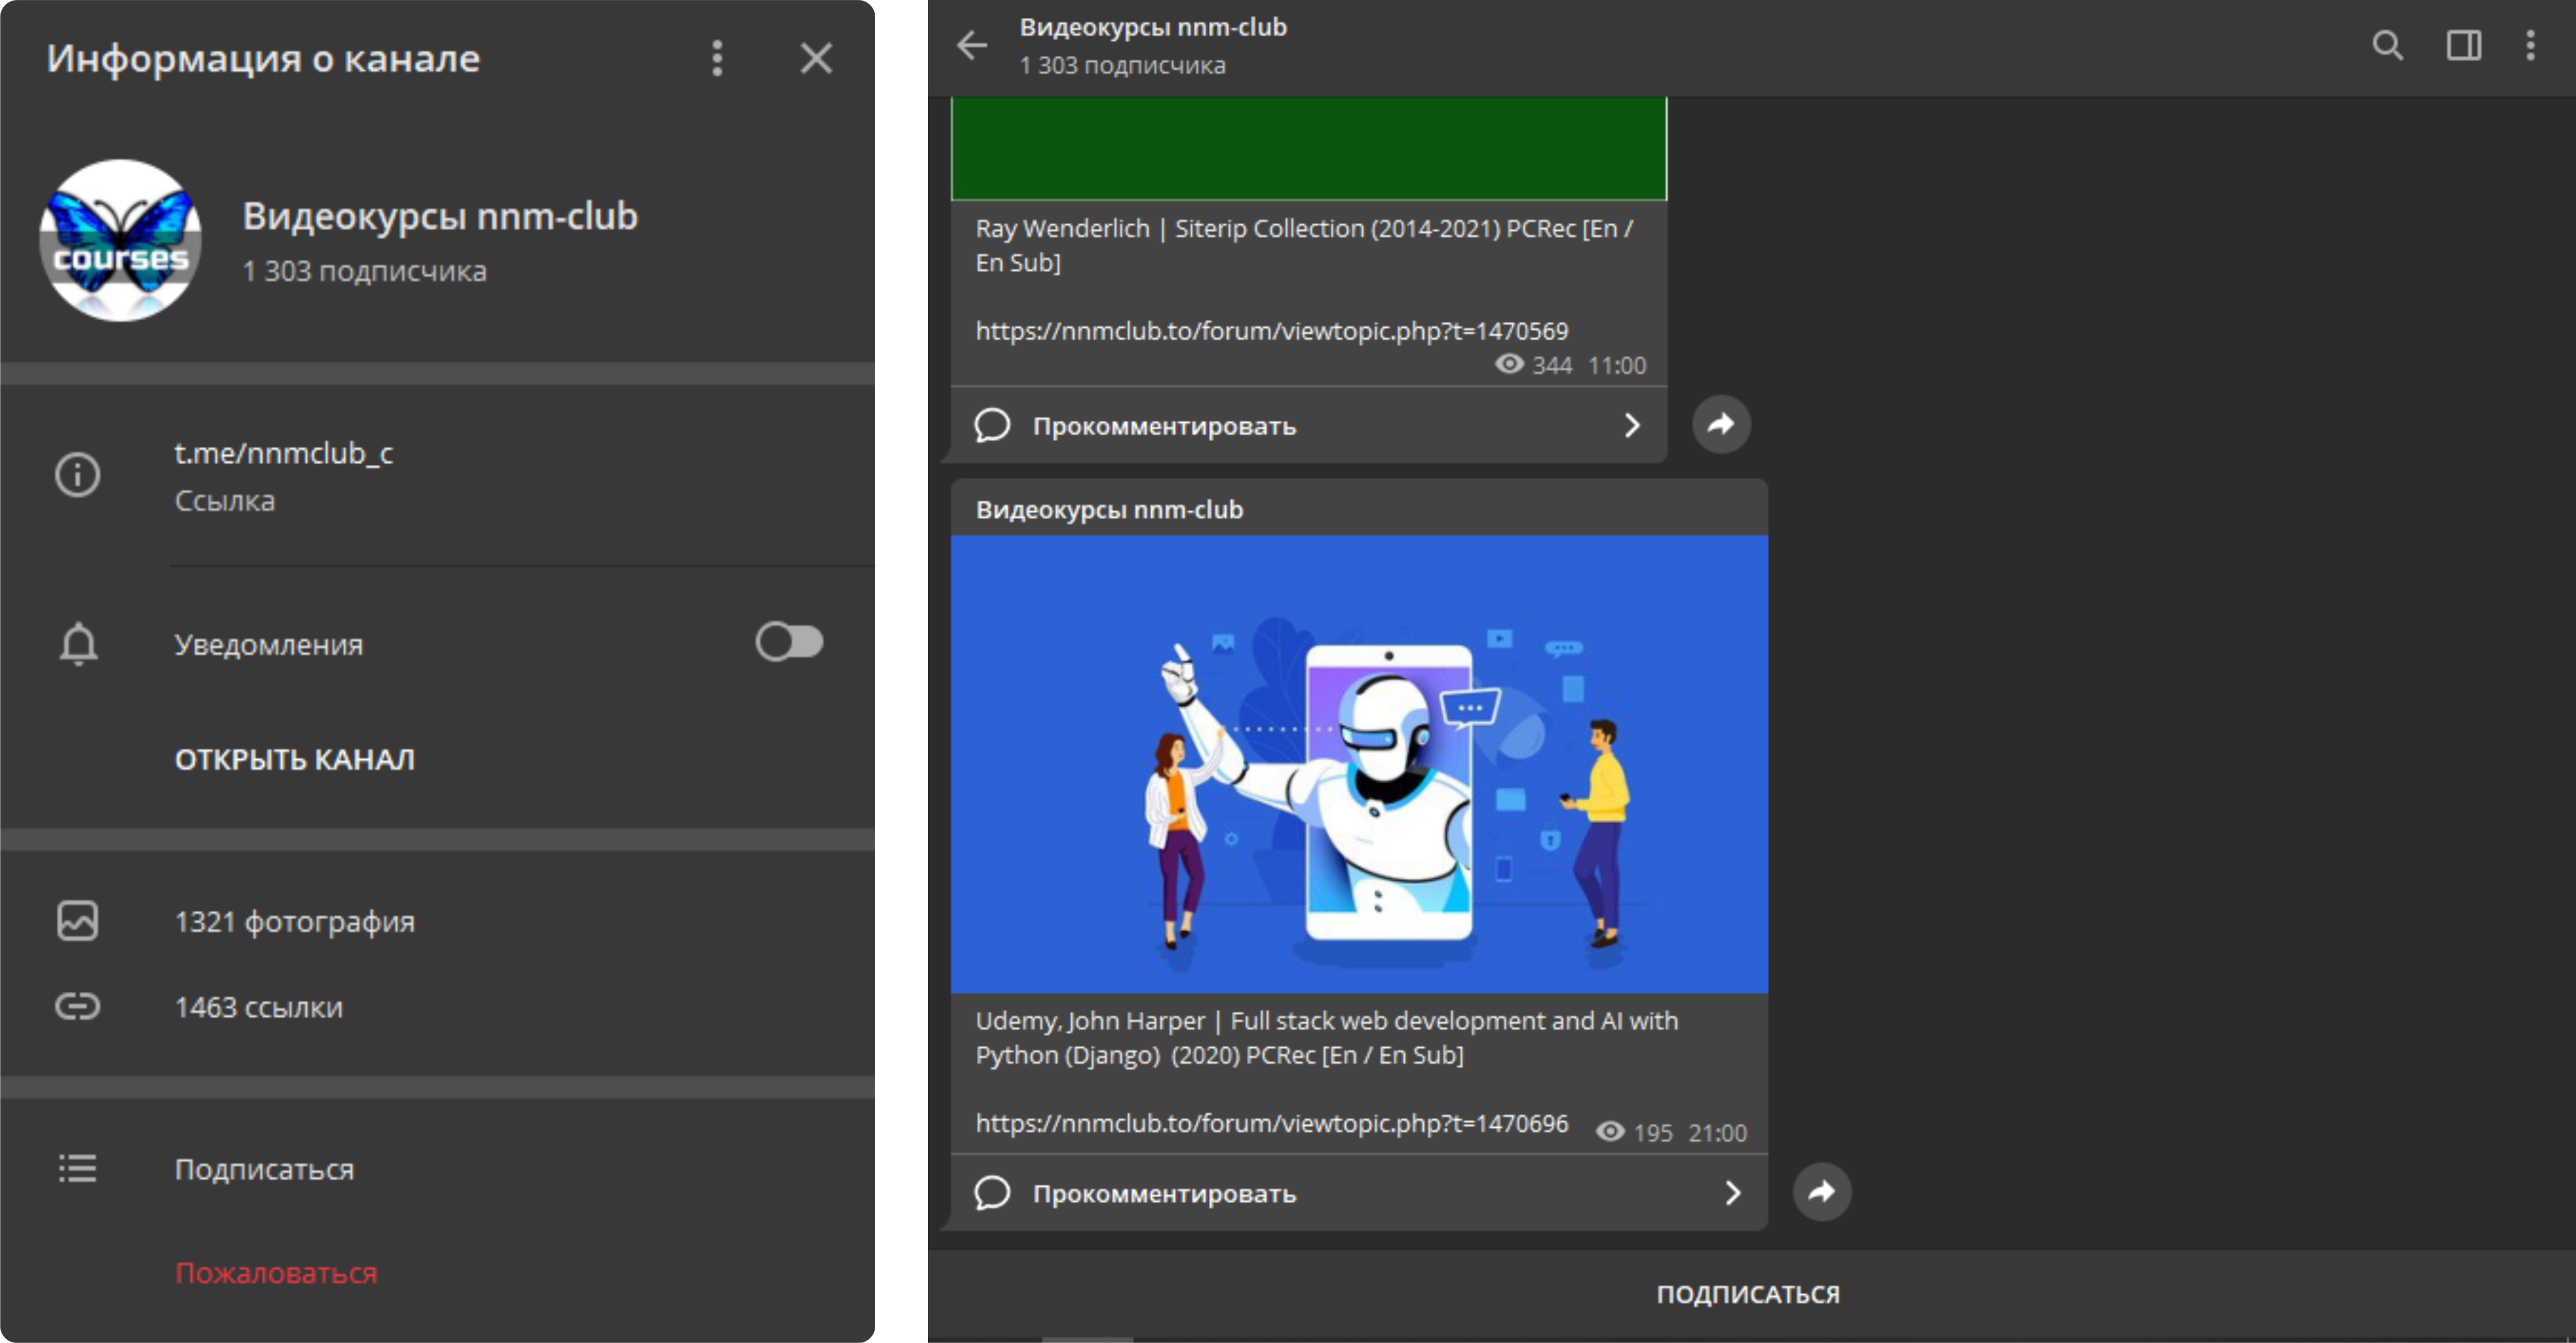This screenshot has height=1343, width=2576.
Task: Click the 11:00 timestamp on the first post
Action: tap(1617, 366)
